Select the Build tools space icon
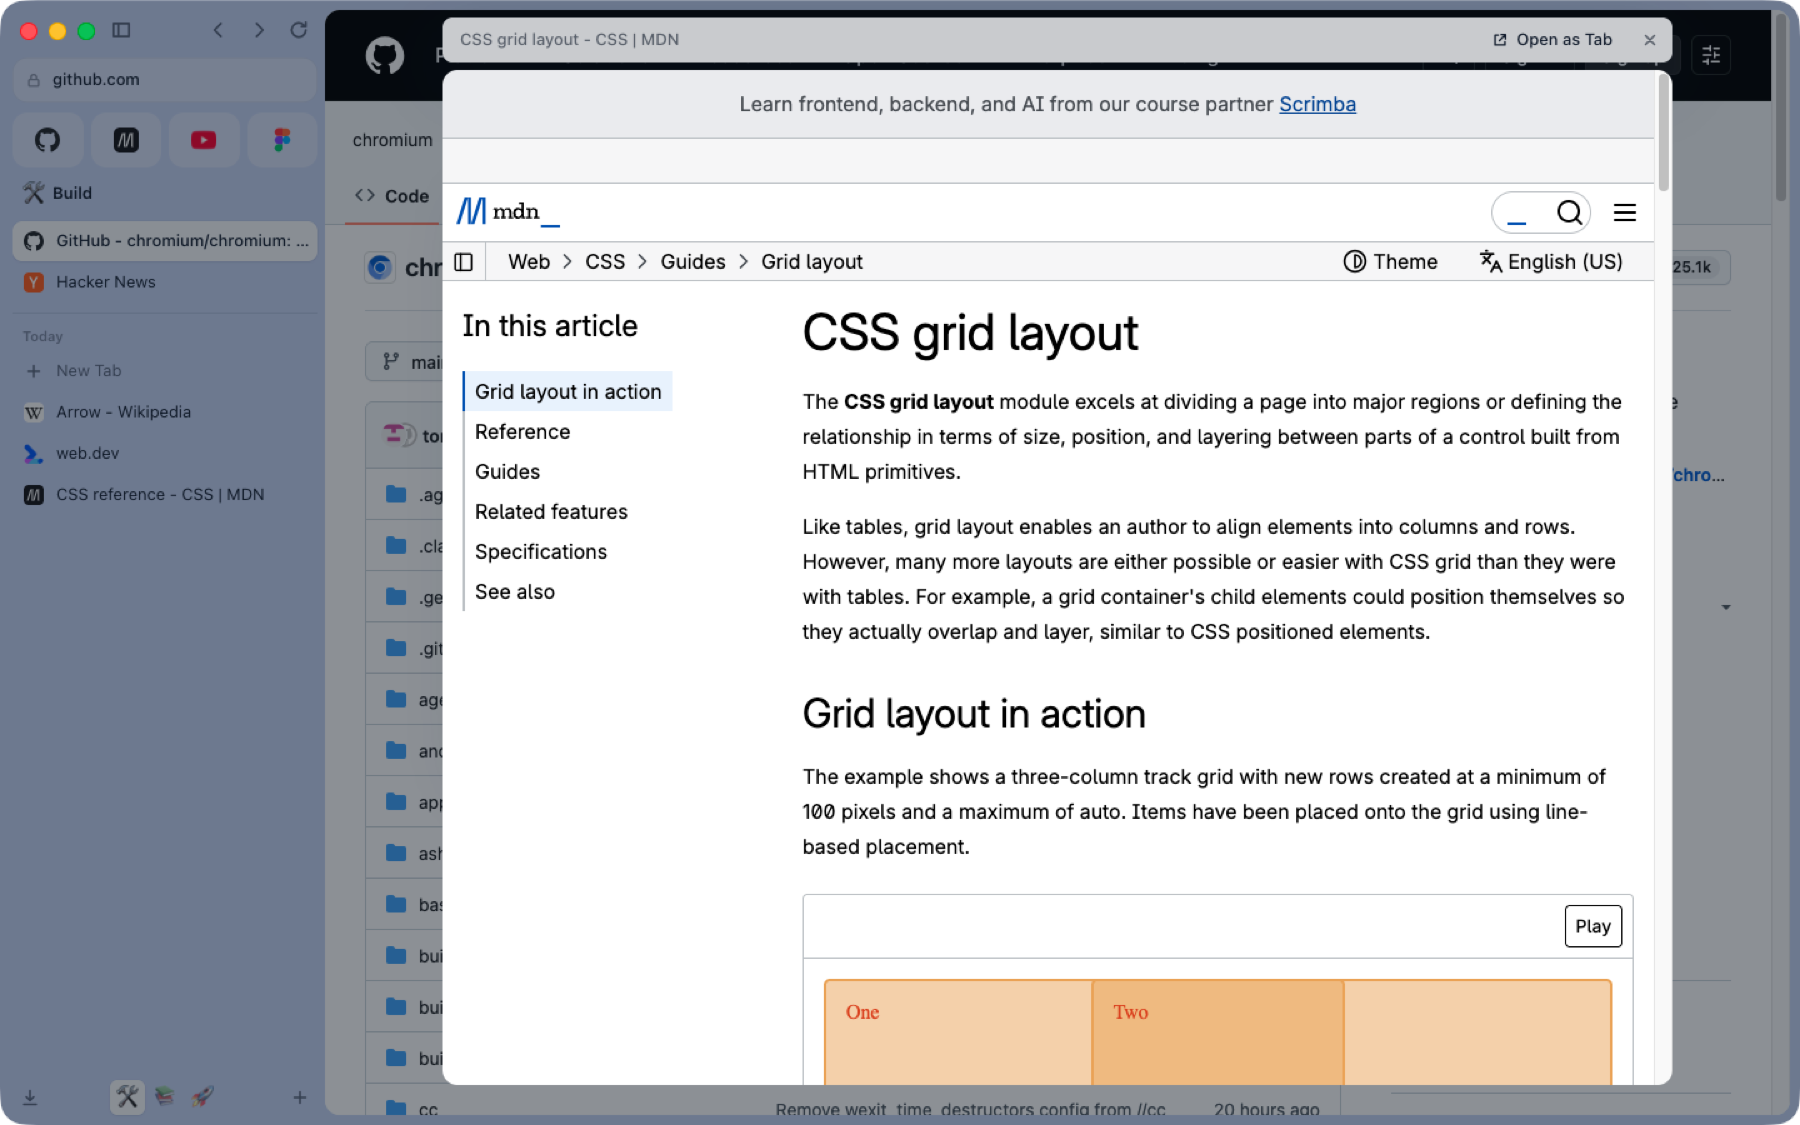This screenshot has width=1800, height=1125. point(127,1096)
